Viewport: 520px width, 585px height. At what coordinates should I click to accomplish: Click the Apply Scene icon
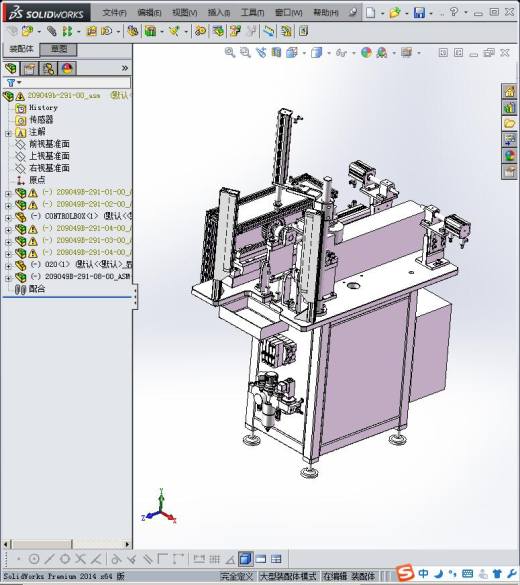pos(382,53)
